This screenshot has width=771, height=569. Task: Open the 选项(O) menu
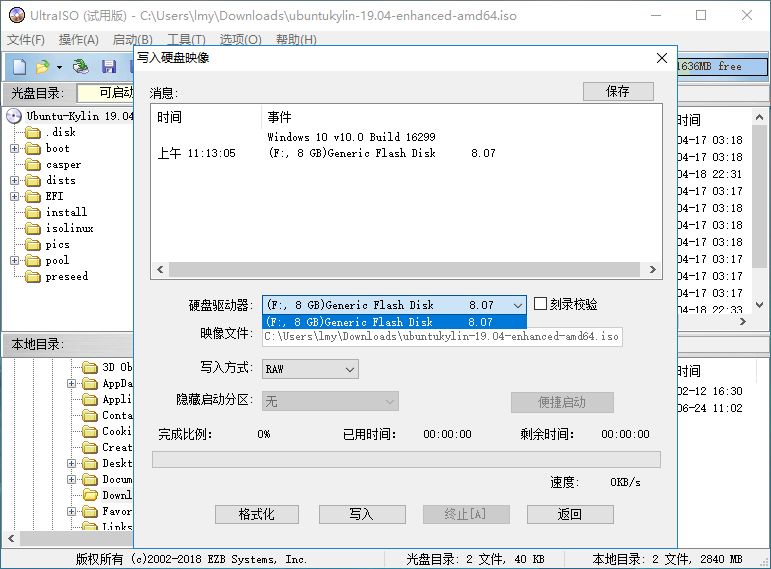coord(240,39)
